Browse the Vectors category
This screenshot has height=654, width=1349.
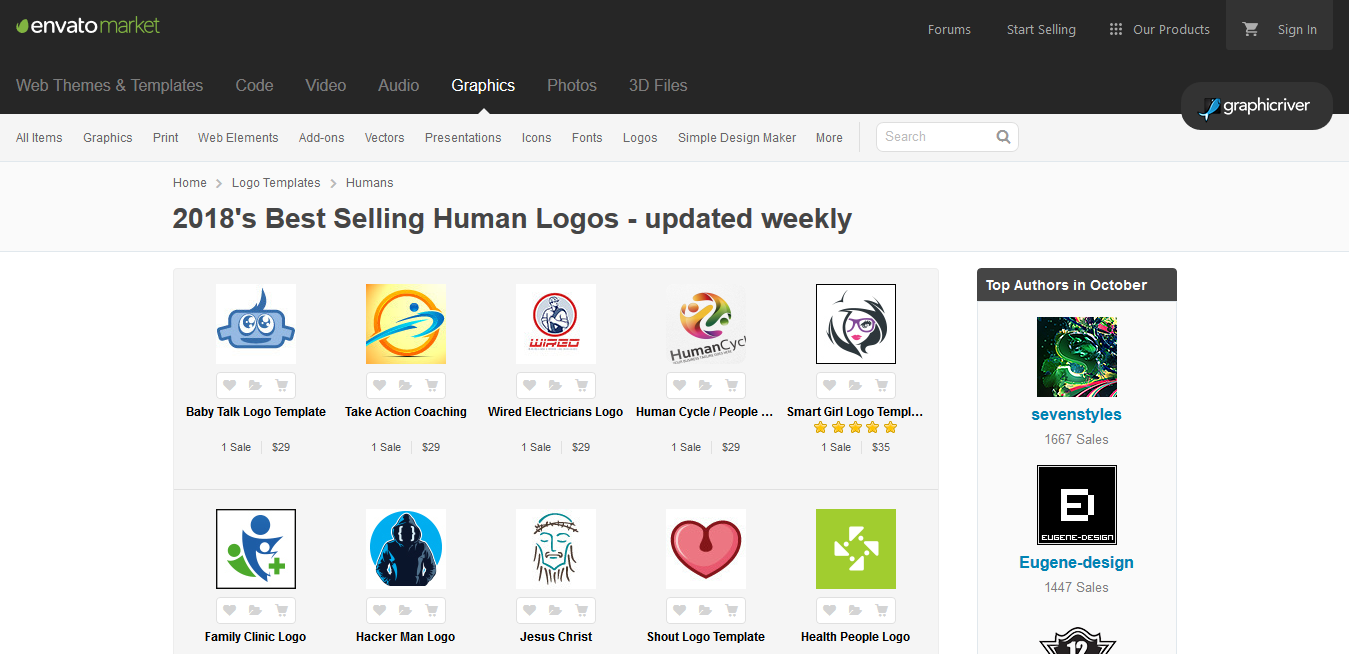point(384,138)
